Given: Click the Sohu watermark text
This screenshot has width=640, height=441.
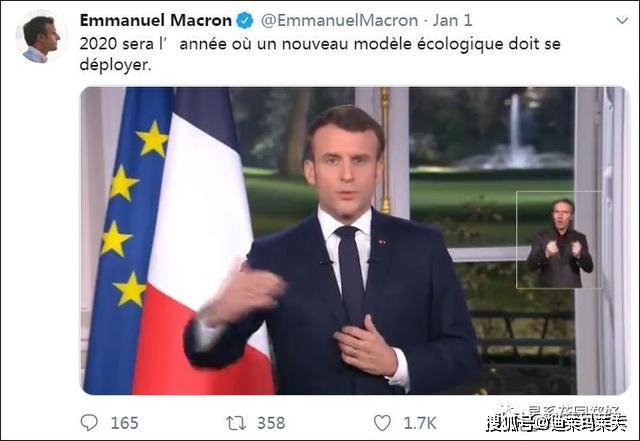Looking at the screenshot, I should pos(556,423).
